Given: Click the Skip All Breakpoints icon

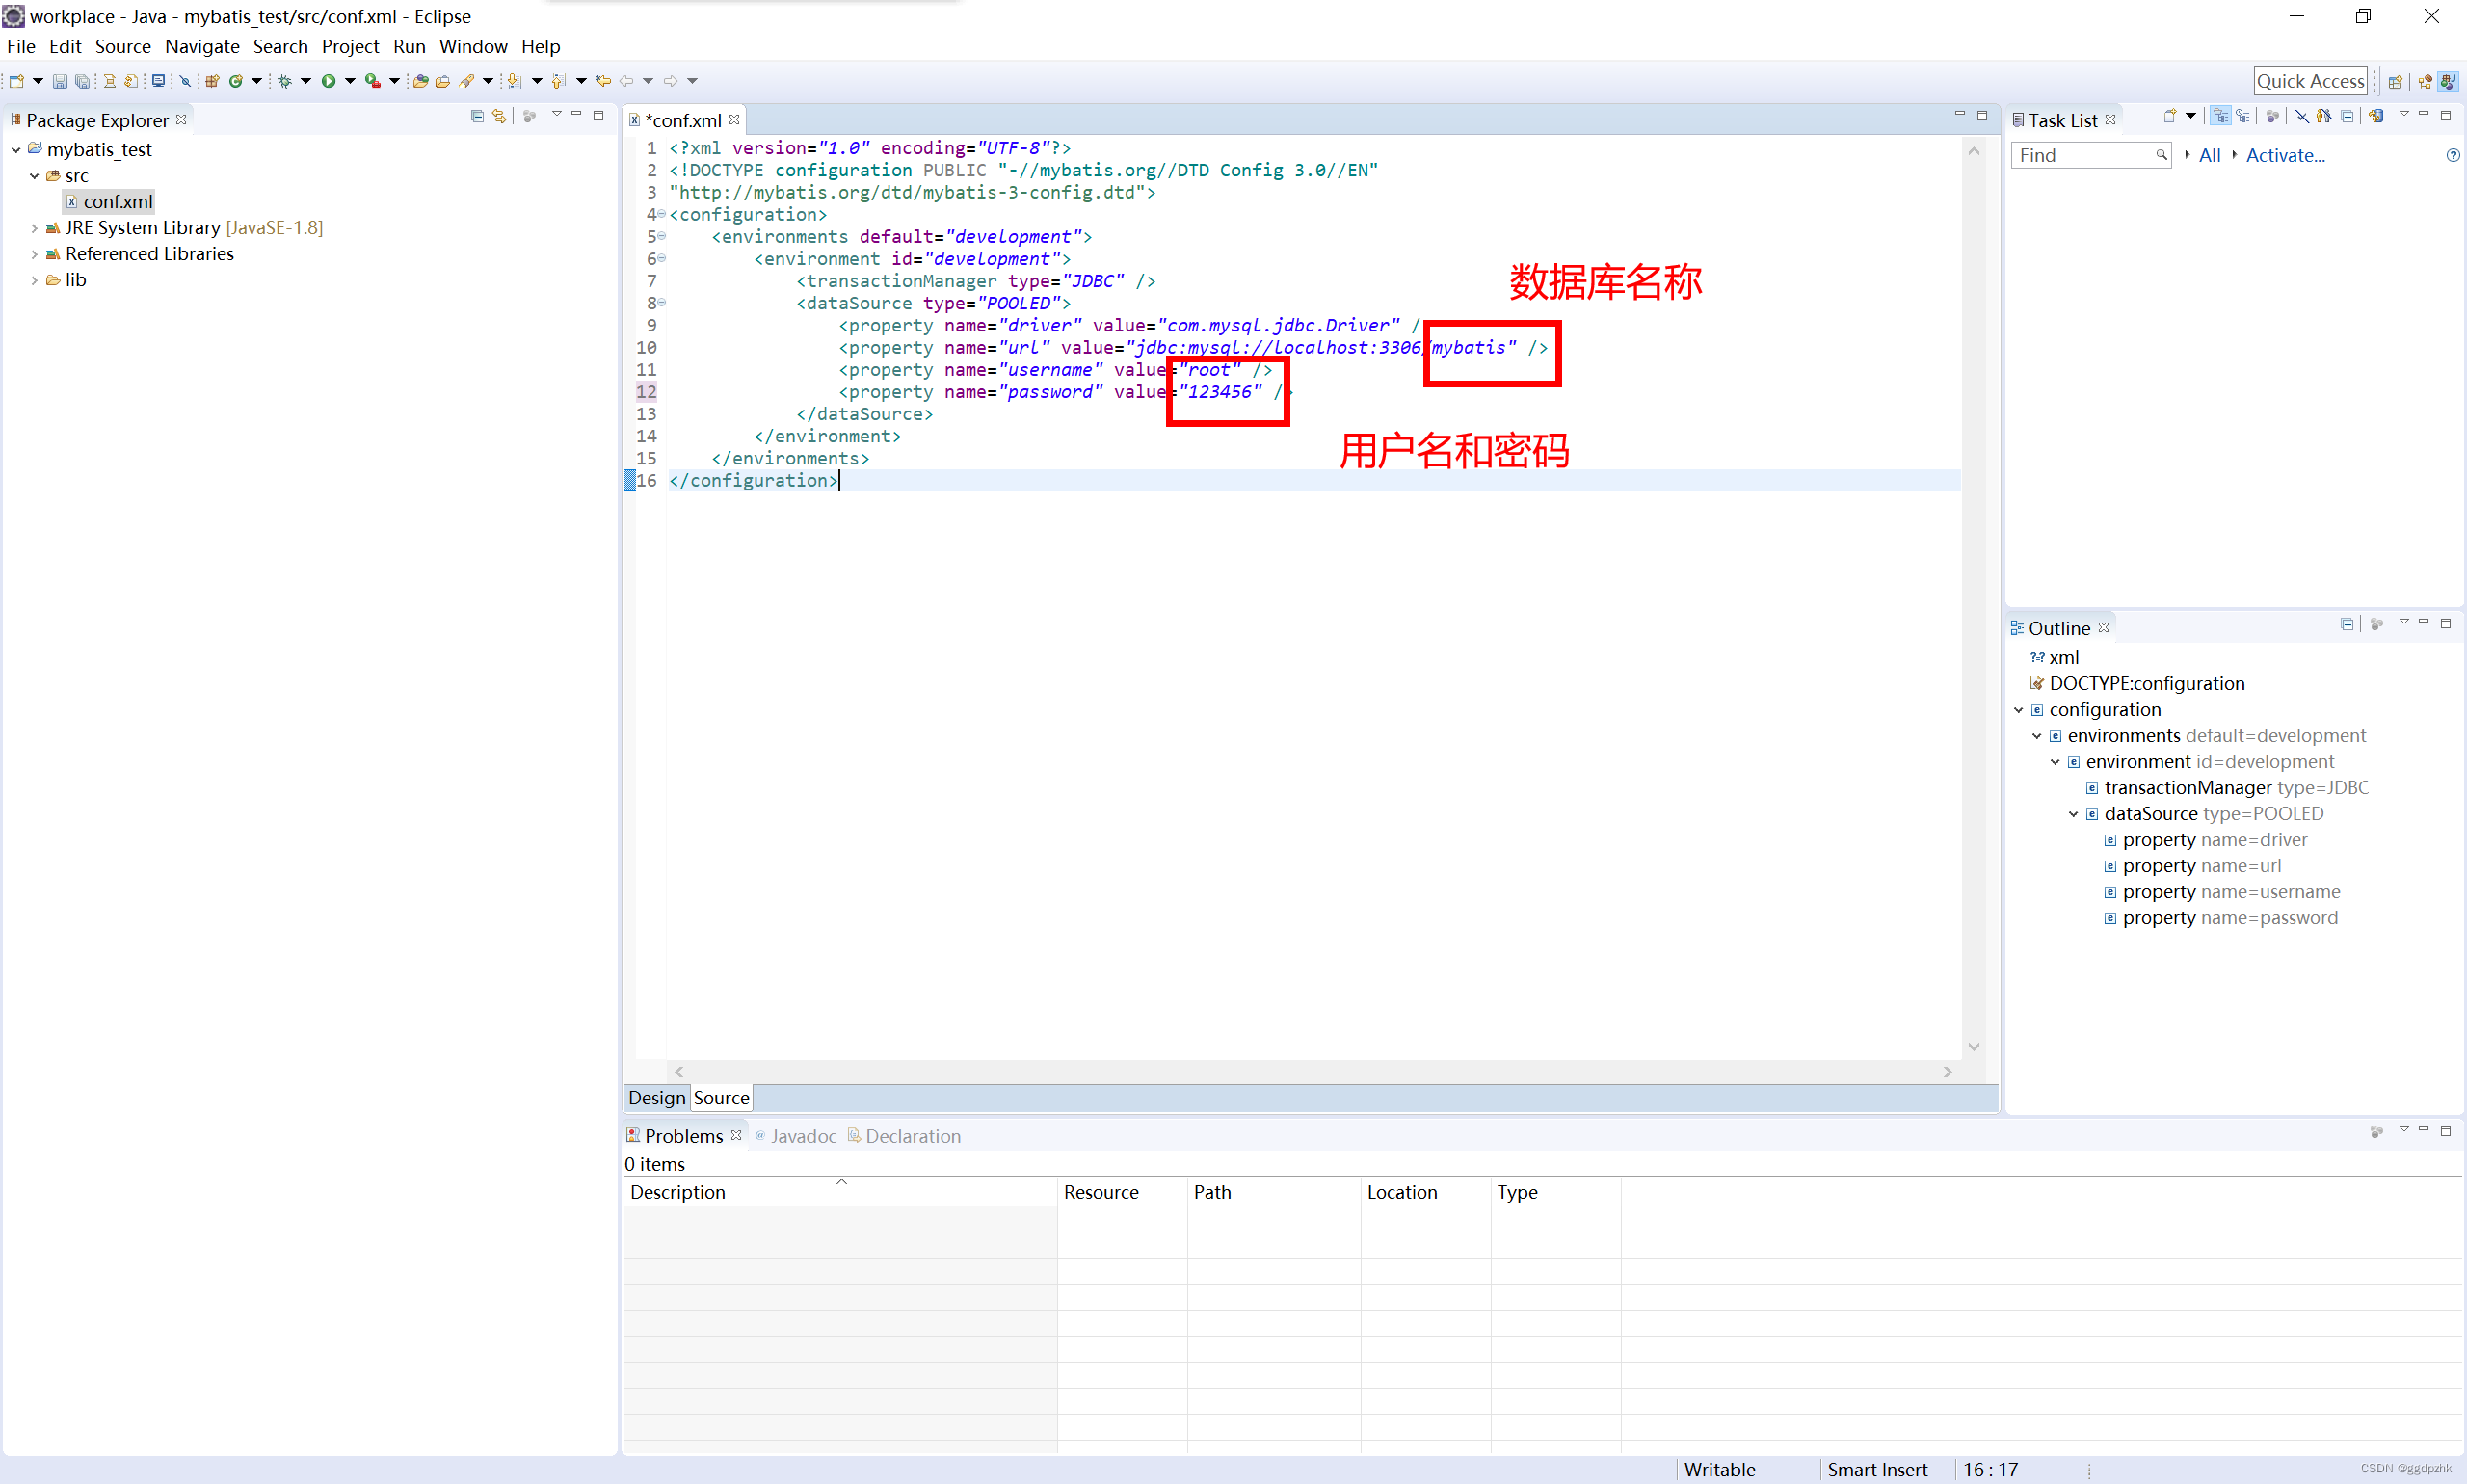Looking at the screenshot, I should click(x=185, y=81).
